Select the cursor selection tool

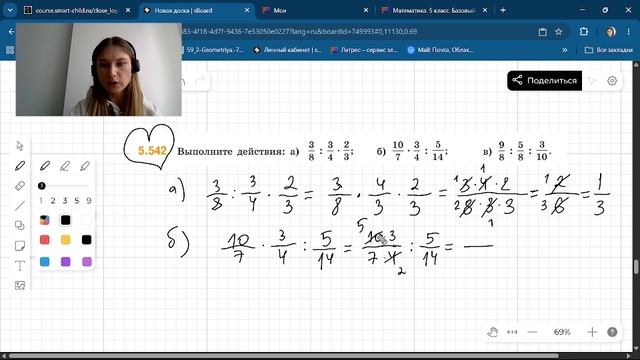click(x=20, y=146)
